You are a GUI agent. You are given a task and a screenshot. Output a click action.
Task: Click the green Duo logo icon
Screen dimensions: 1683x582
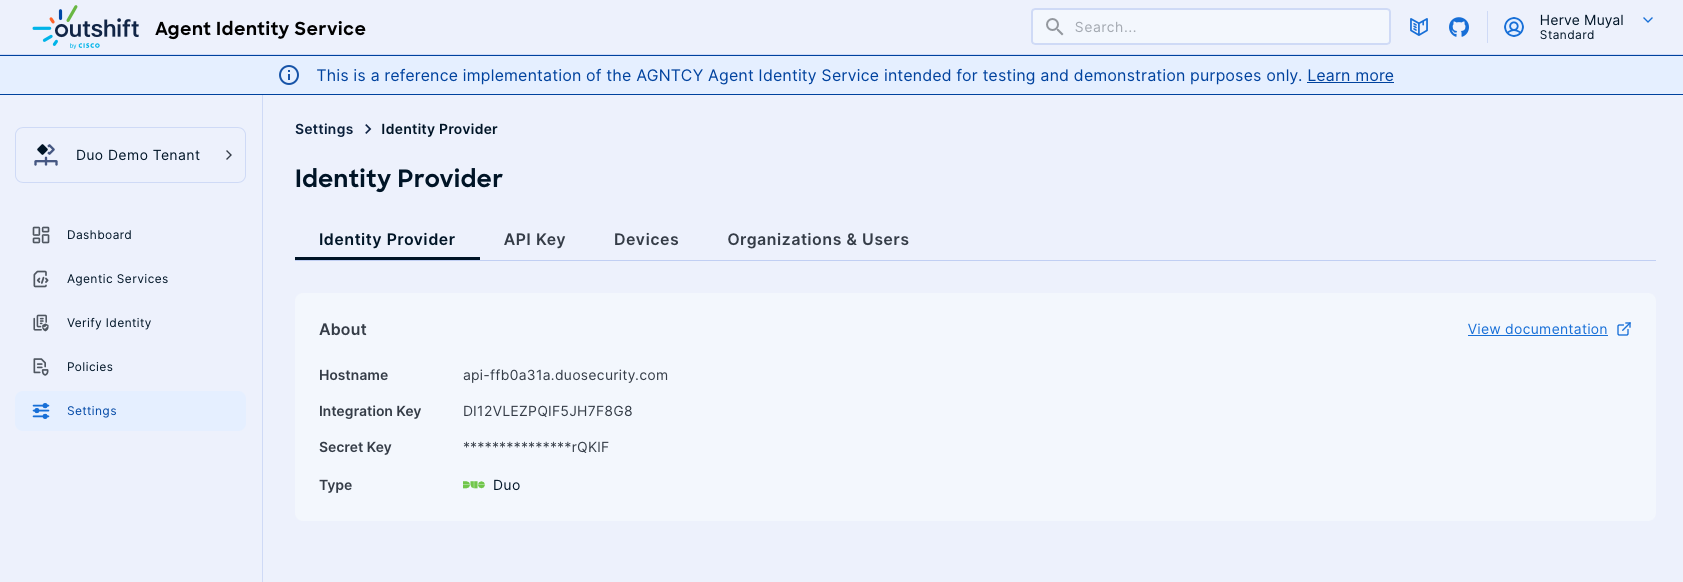tap(474, 485)
